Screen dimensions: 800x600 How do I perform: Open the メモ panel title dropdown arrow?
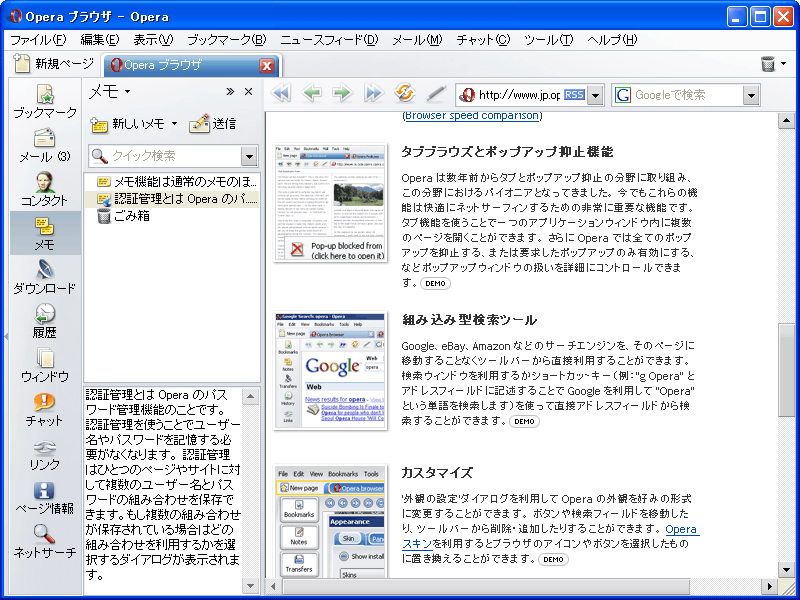click(128, 92)
